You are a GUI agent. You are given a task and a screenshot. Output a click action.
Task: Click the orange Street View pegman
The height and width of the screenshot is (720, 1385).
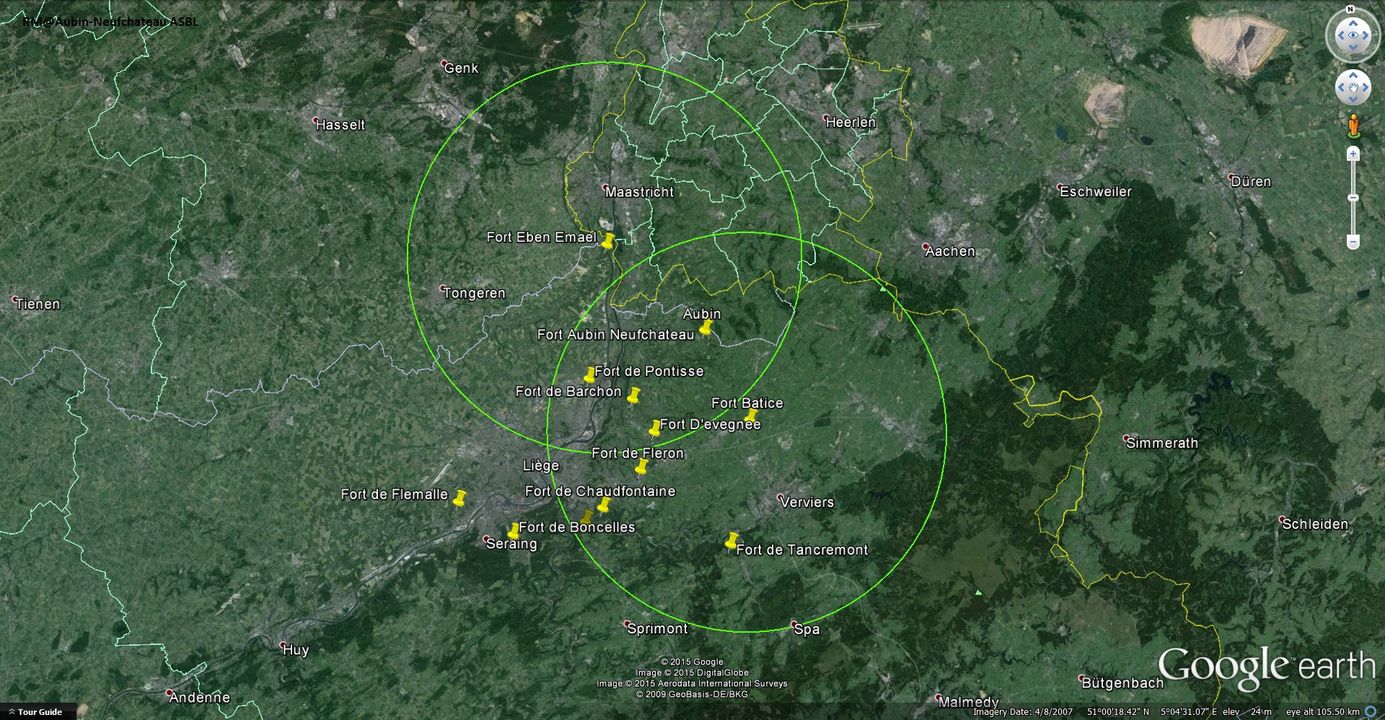click(1353, 126)
